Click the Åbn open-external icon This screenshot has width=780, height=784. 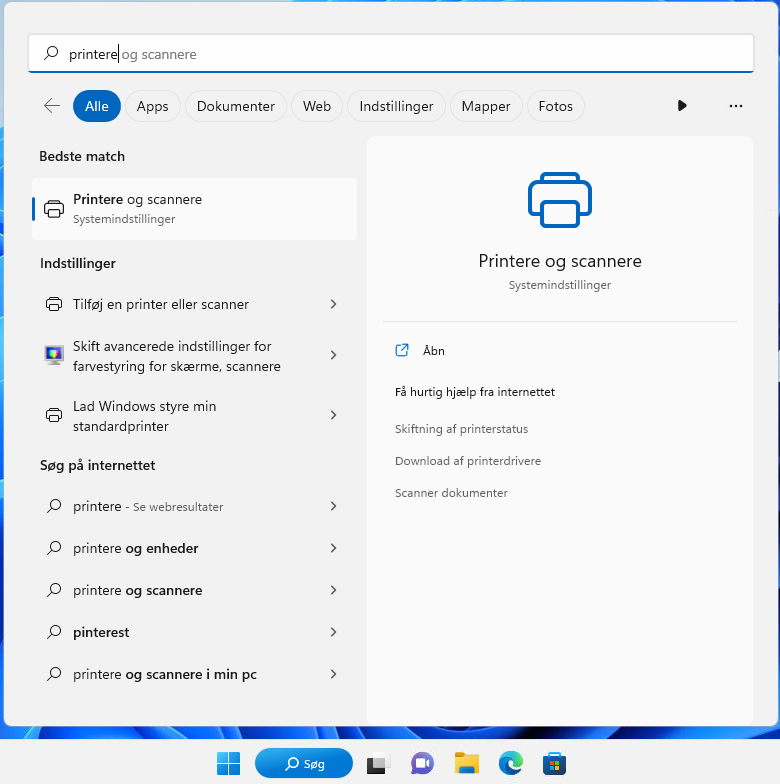(x=402, y=350)
